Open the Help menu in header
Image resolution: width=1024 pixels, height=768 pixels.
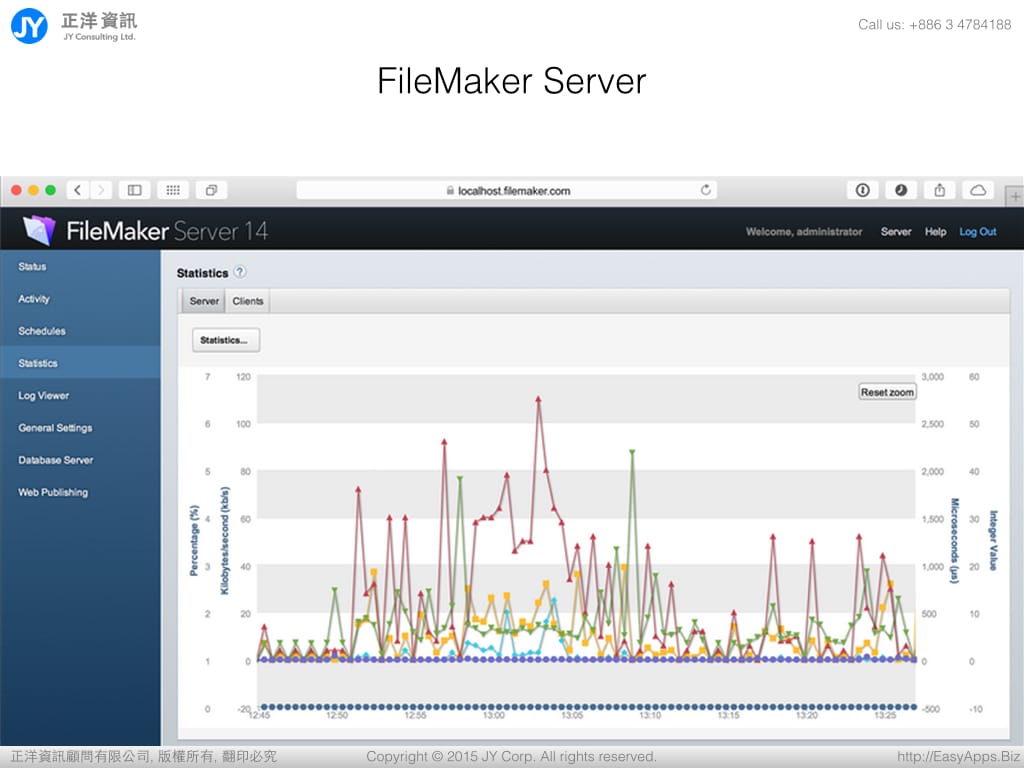point(935,232)
